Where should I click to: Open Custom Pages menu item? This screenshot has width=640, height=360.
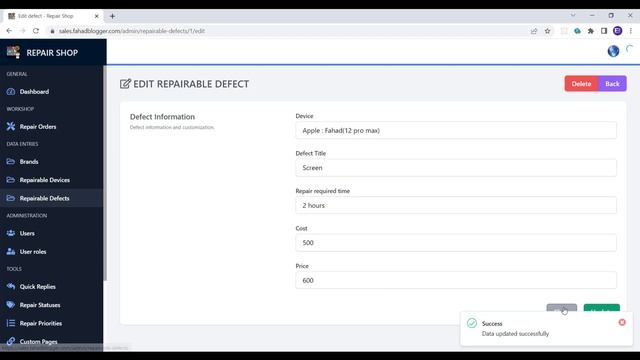pos(38,342)
